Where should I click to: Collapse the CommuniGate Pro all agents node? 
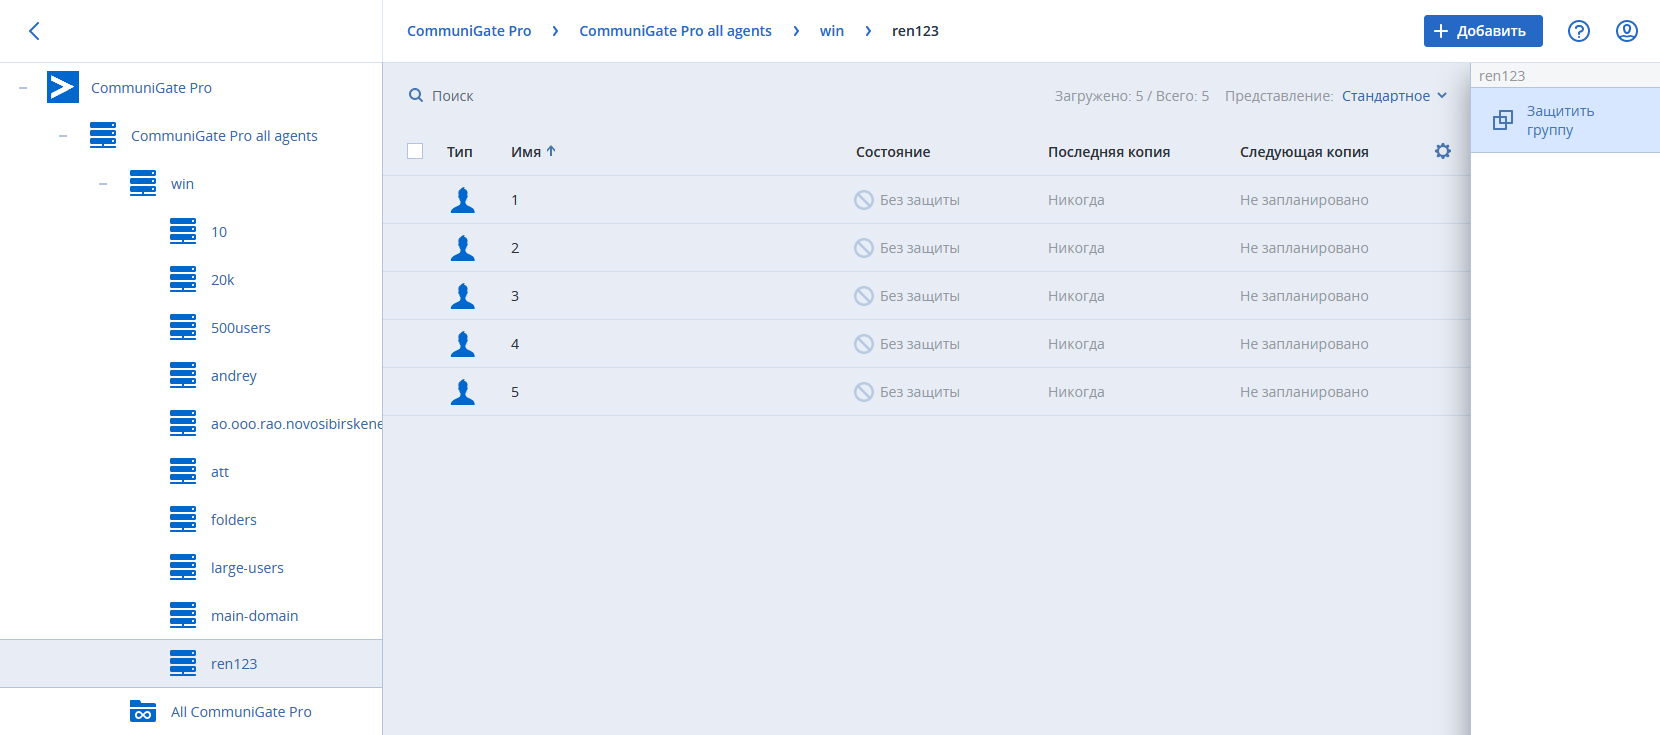(x=63, y=136)
